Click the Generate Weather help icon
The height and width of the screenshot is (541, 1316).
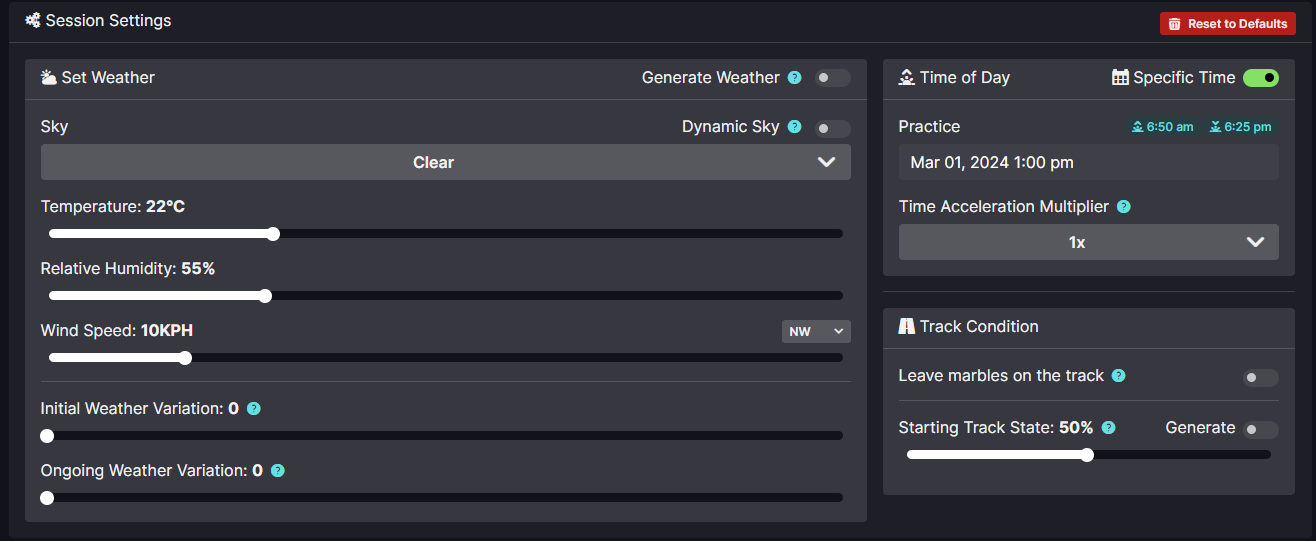[x=795, y=78]
